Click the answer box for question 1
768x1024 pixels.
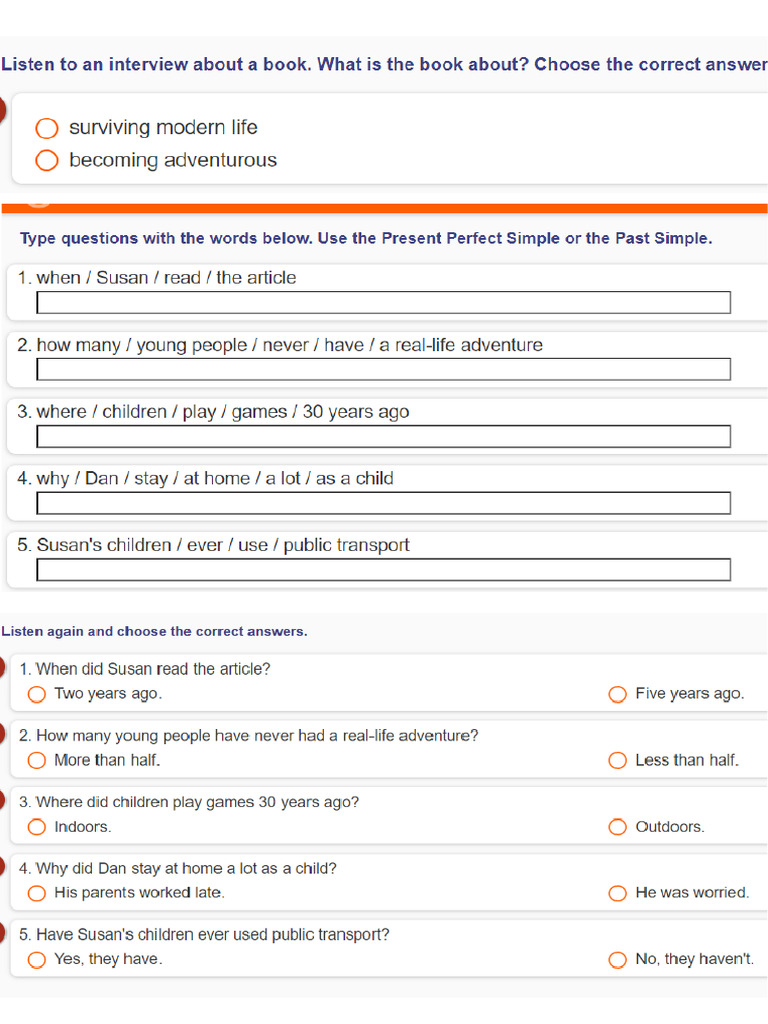coord(383,302)
